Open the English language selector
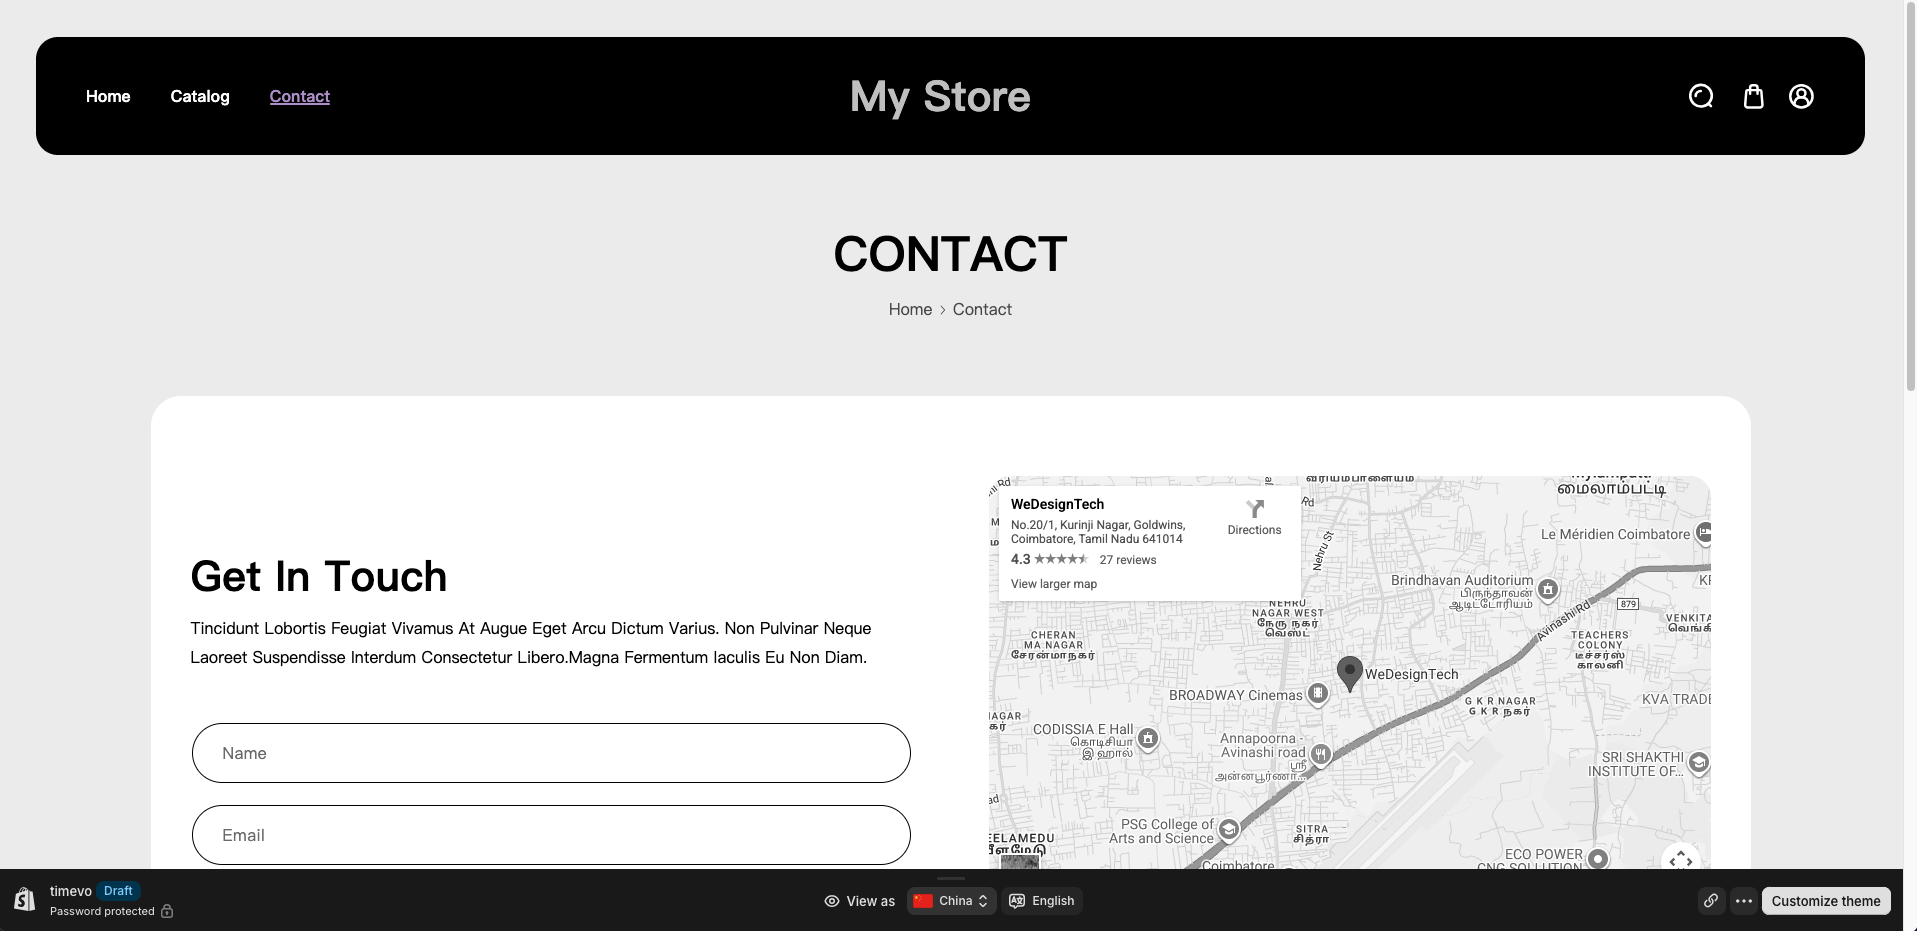 1042,901
